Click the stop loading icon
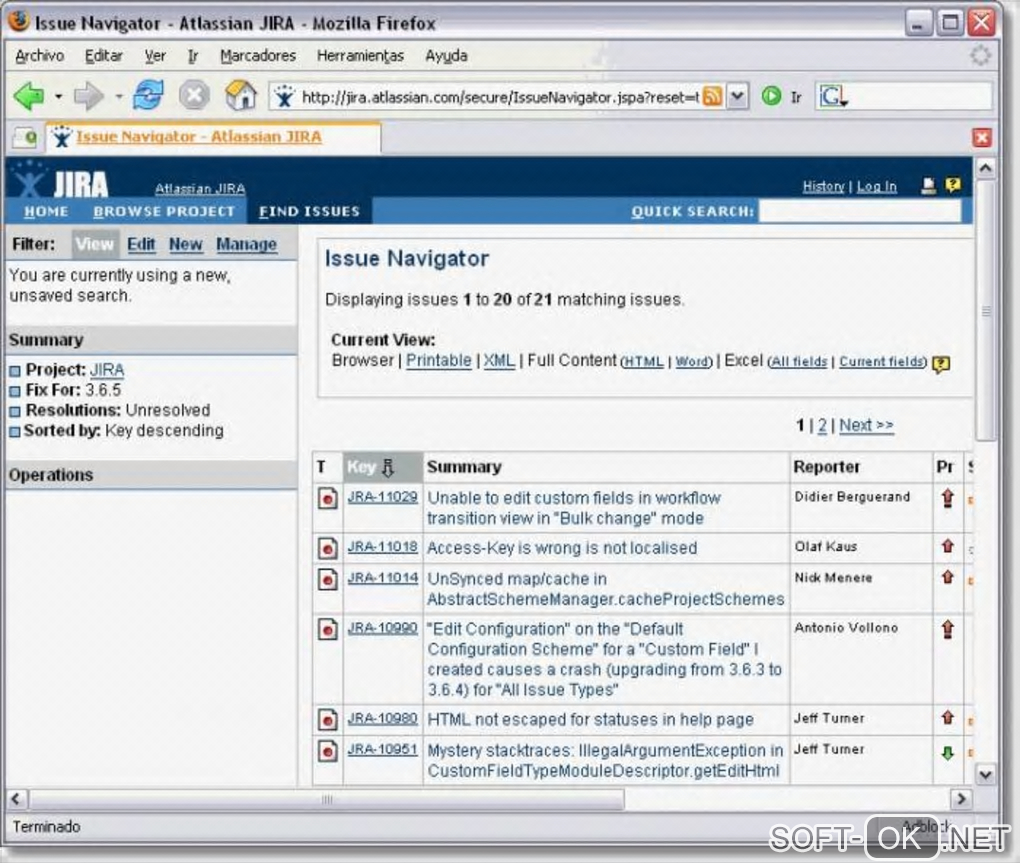Screen dimensions: 1020x863 click(x=194, y=96)
